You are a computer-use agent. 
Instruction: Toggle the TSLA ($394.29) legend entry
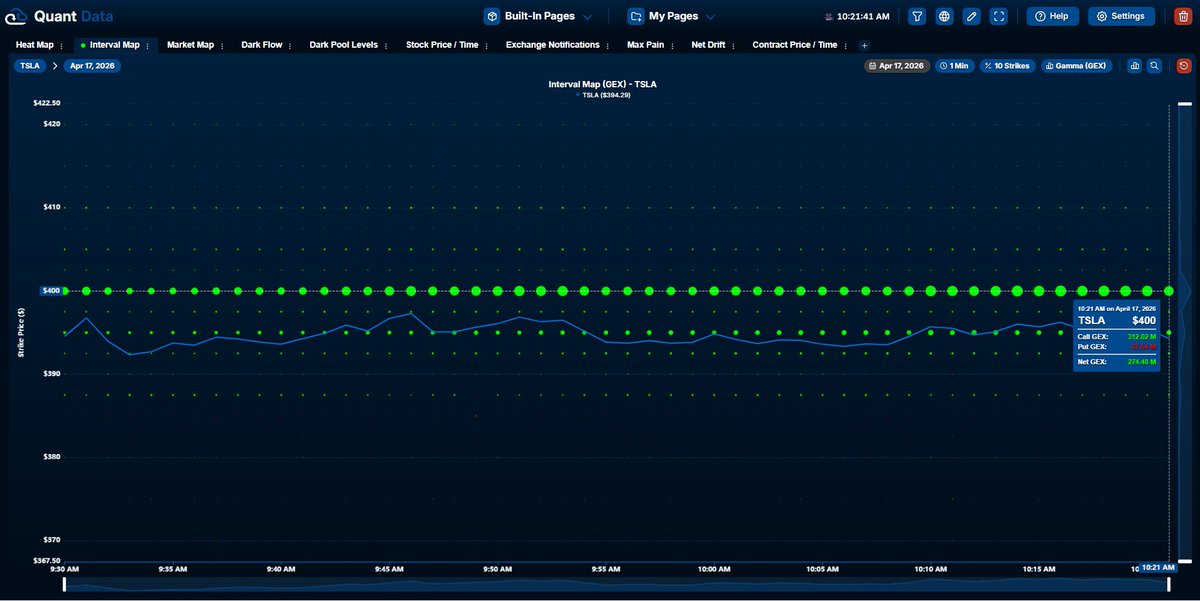pos(602,95)
